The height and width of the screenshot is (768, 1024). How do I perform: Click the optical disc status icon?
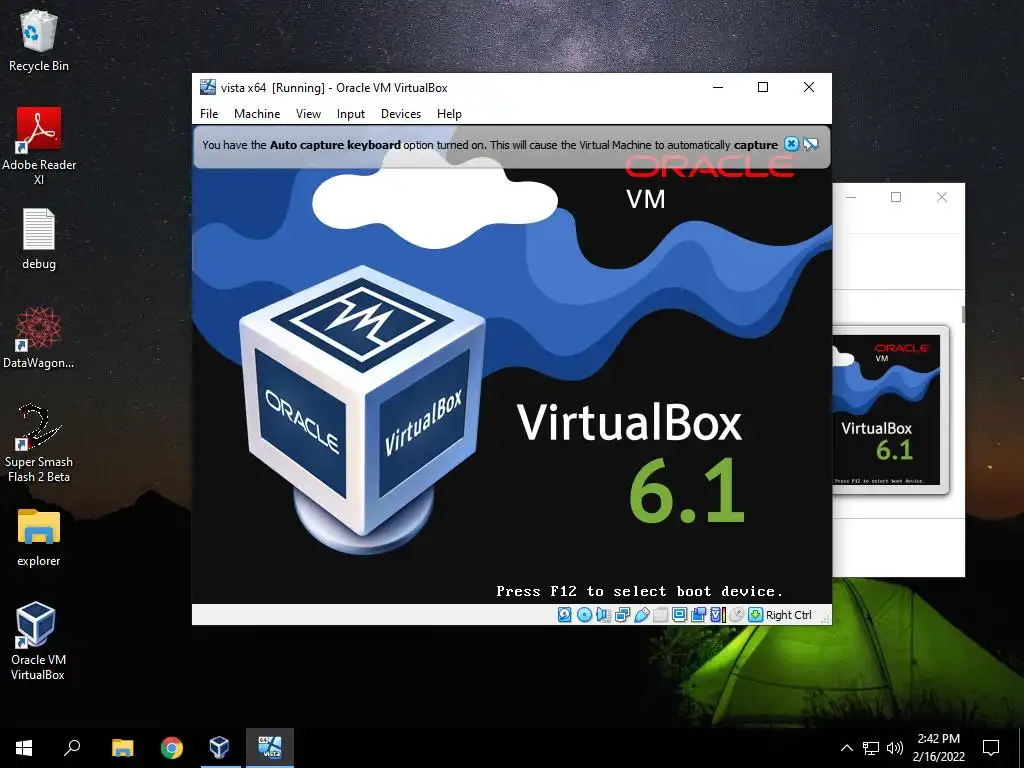tap(584, 615)
